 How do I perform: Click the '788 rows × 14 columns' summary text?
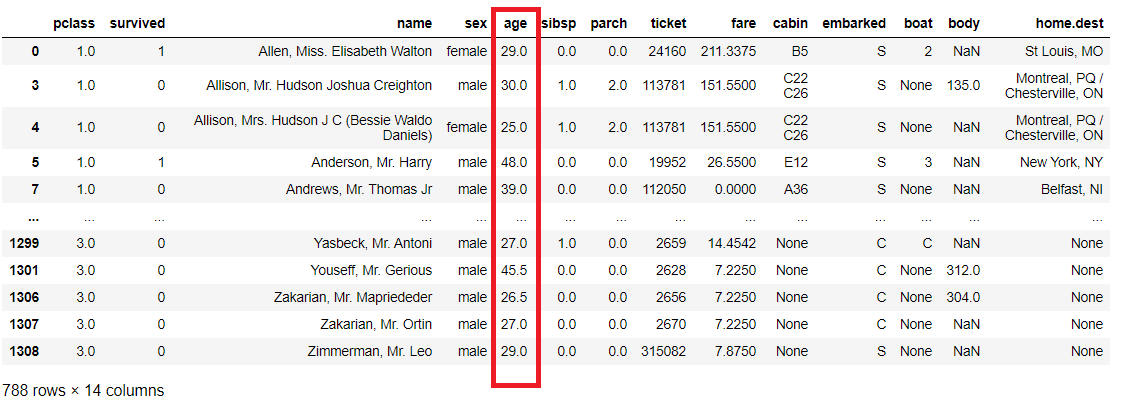pyautogui.click(x=83, y=391)
